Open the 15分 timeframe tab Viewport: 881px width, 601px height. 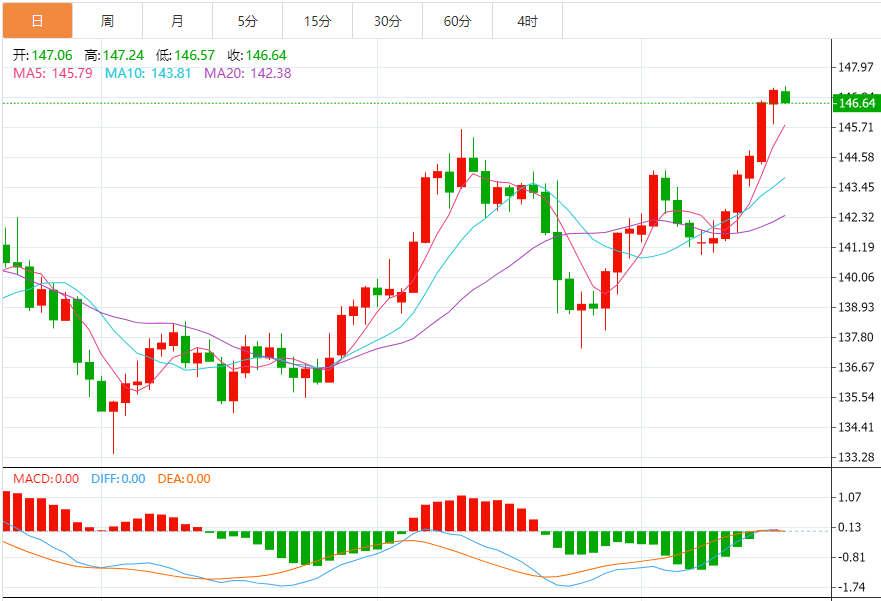click(x=317, y=21)
